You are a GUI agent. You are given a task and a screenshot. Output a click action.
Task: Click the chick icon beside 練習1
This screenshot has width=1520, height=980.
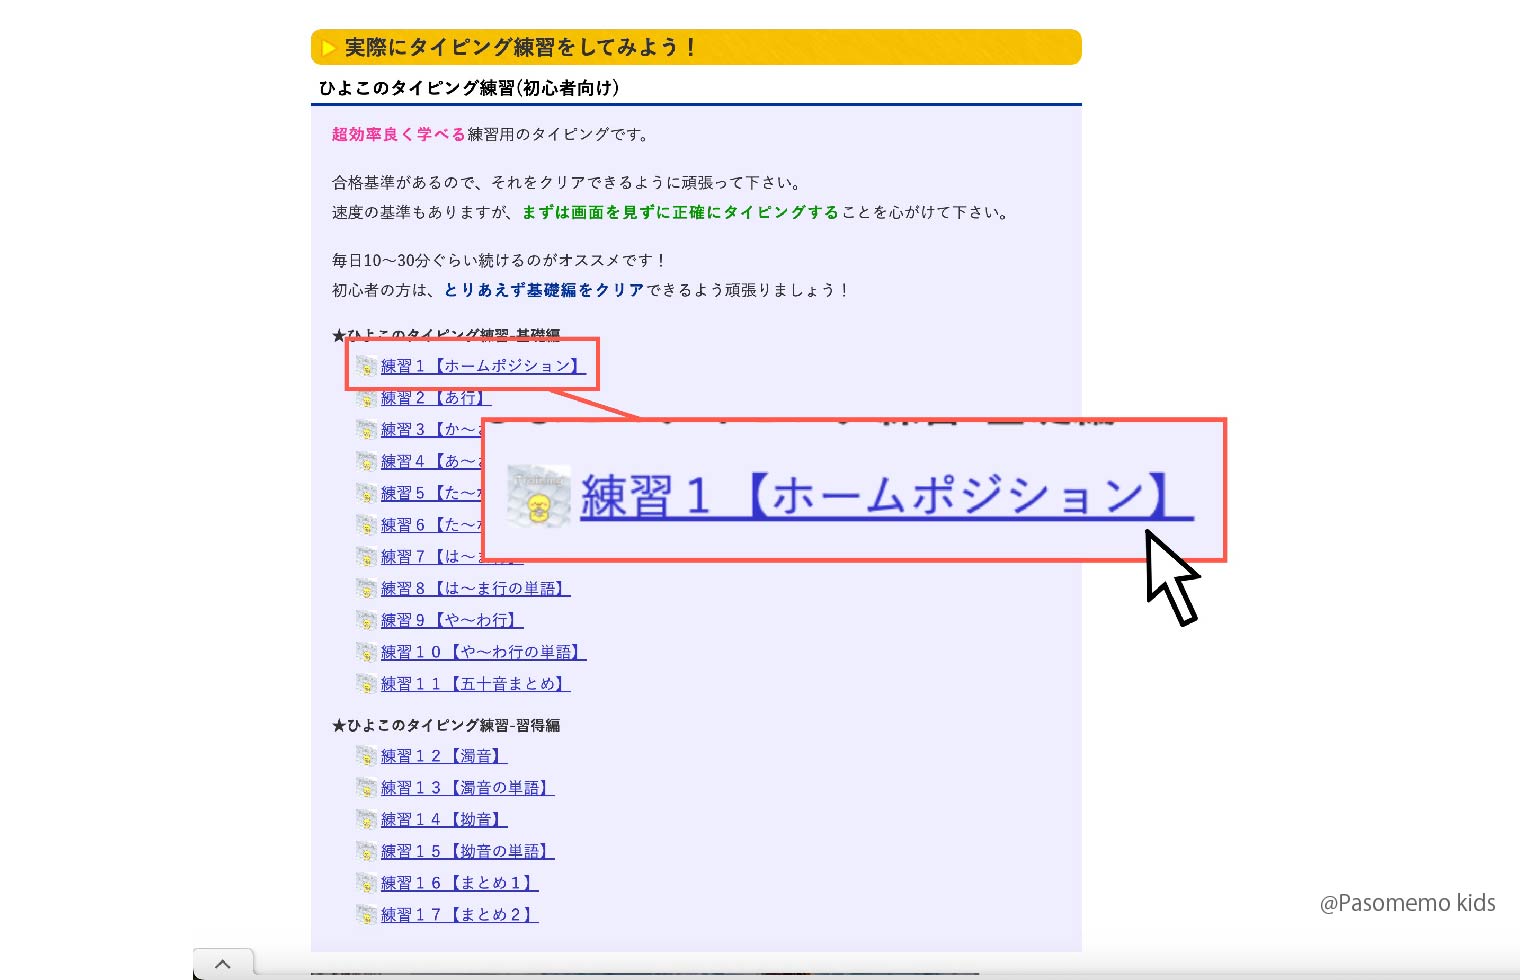click(367, 366)
